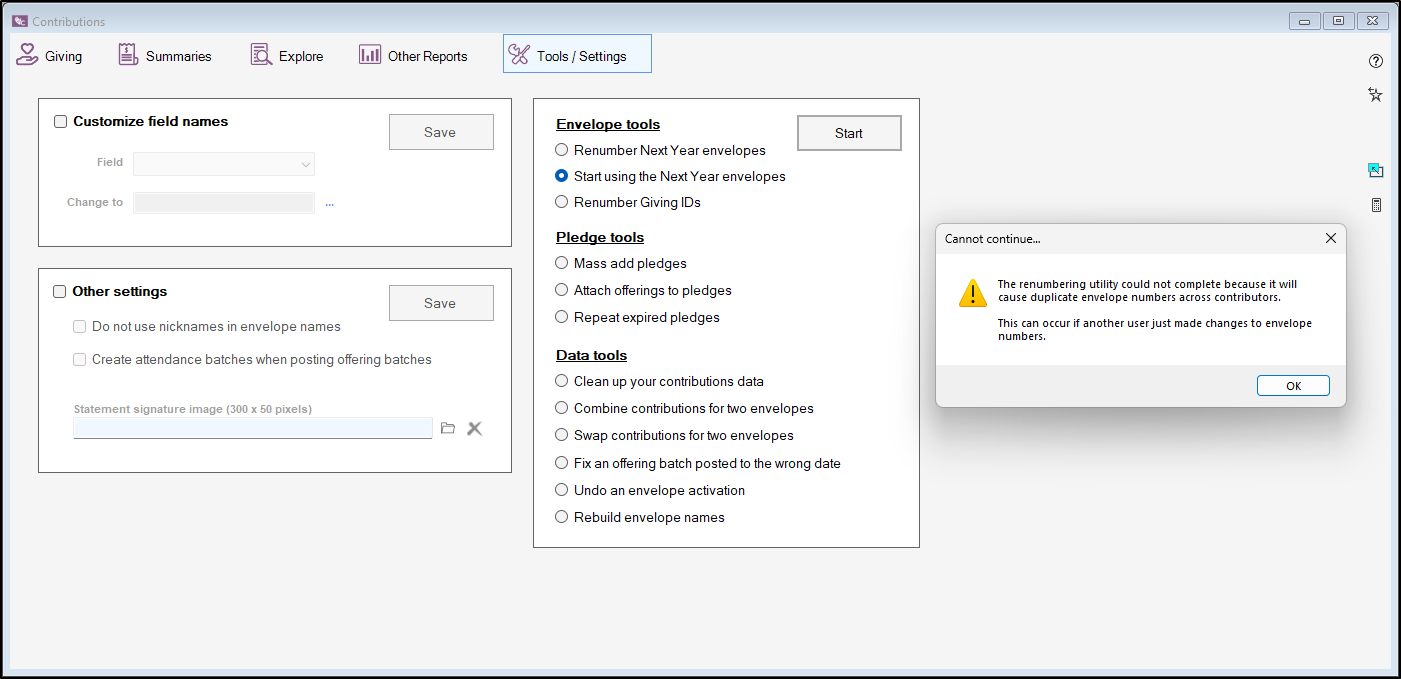Viewport: 1401px width, 679px height.
Task: Open the Giving tab
Action: coord(50,56)
